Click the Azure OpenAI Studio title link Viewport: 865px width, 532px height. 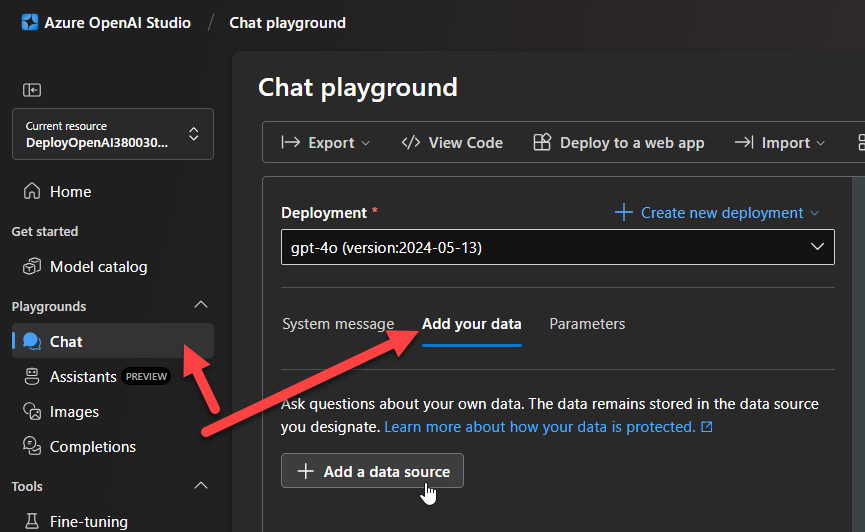(118, 23)
